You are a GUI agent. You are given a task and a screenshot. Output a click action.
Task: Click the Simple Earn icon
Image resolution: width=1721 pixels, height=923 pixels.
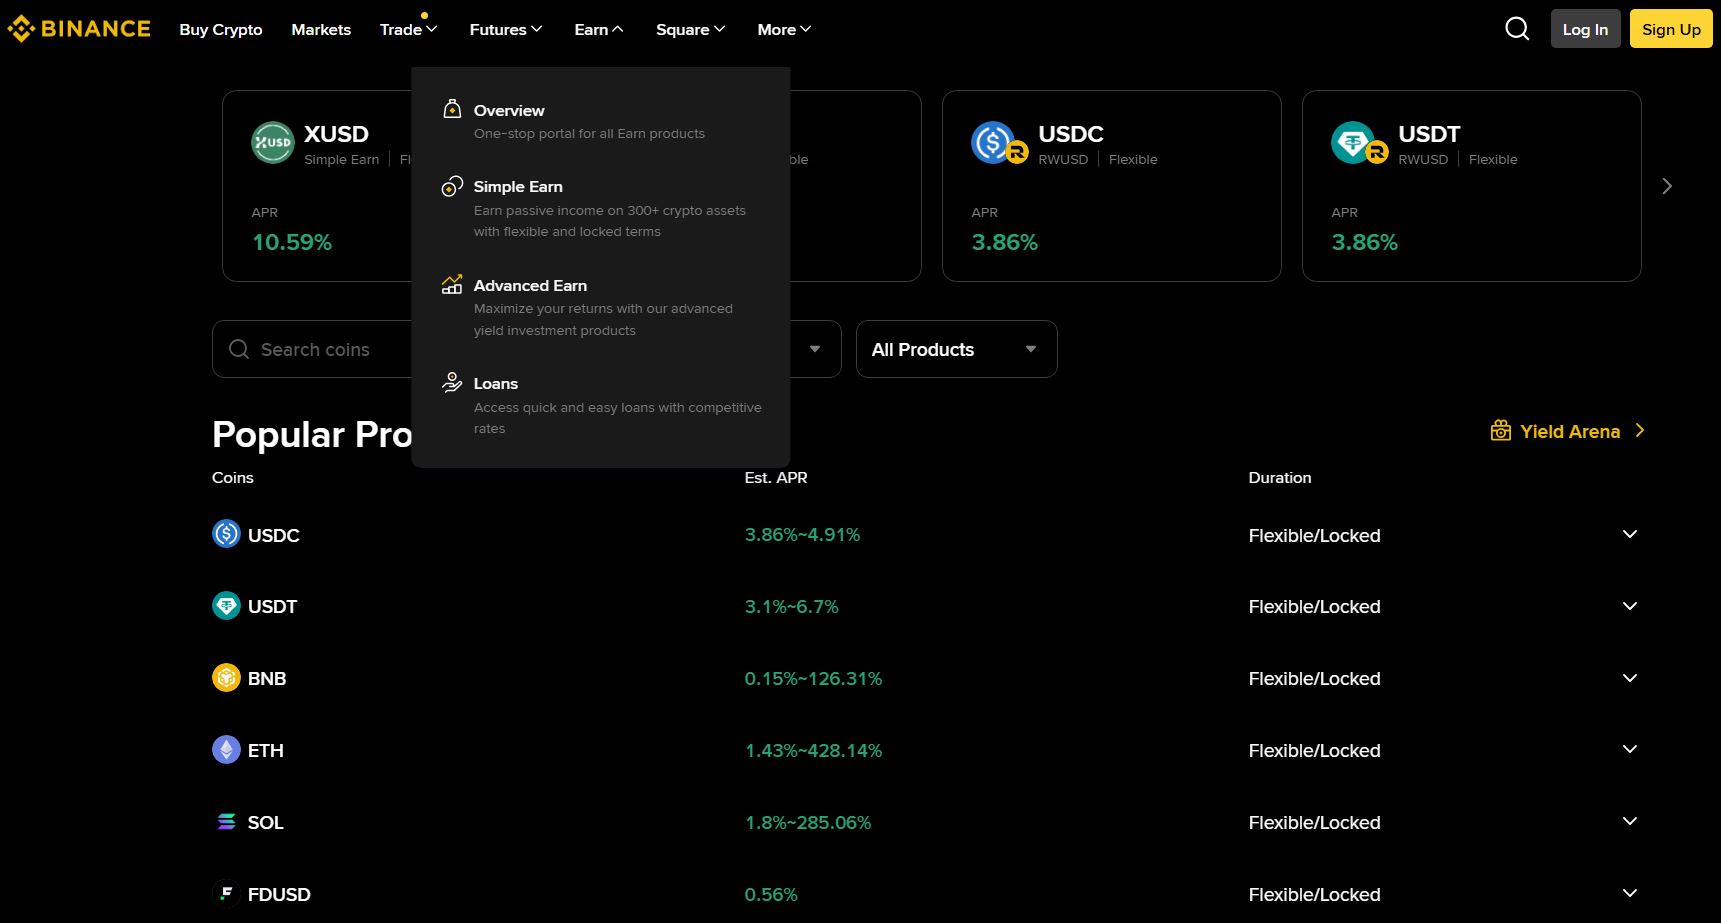coord(452,185)
